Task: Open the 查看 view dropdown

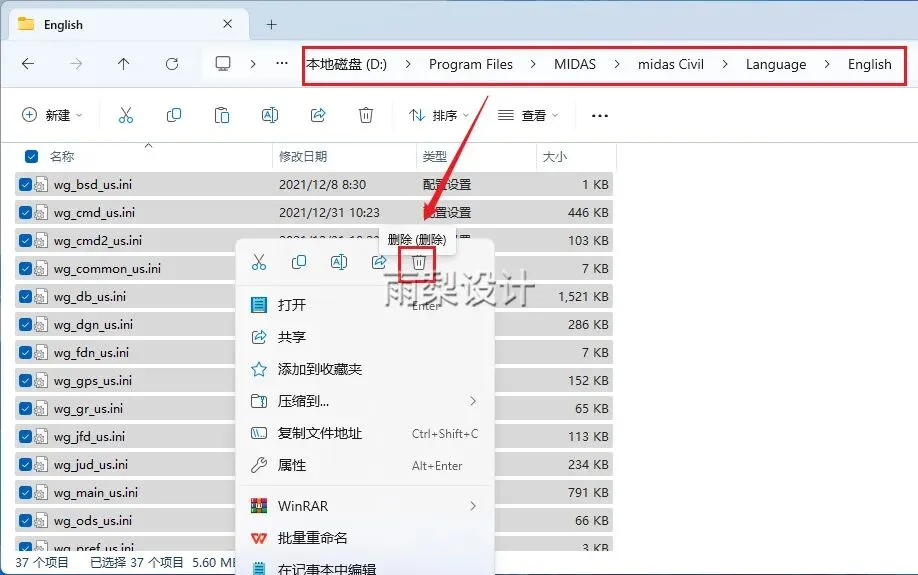Action: point(528,115)
